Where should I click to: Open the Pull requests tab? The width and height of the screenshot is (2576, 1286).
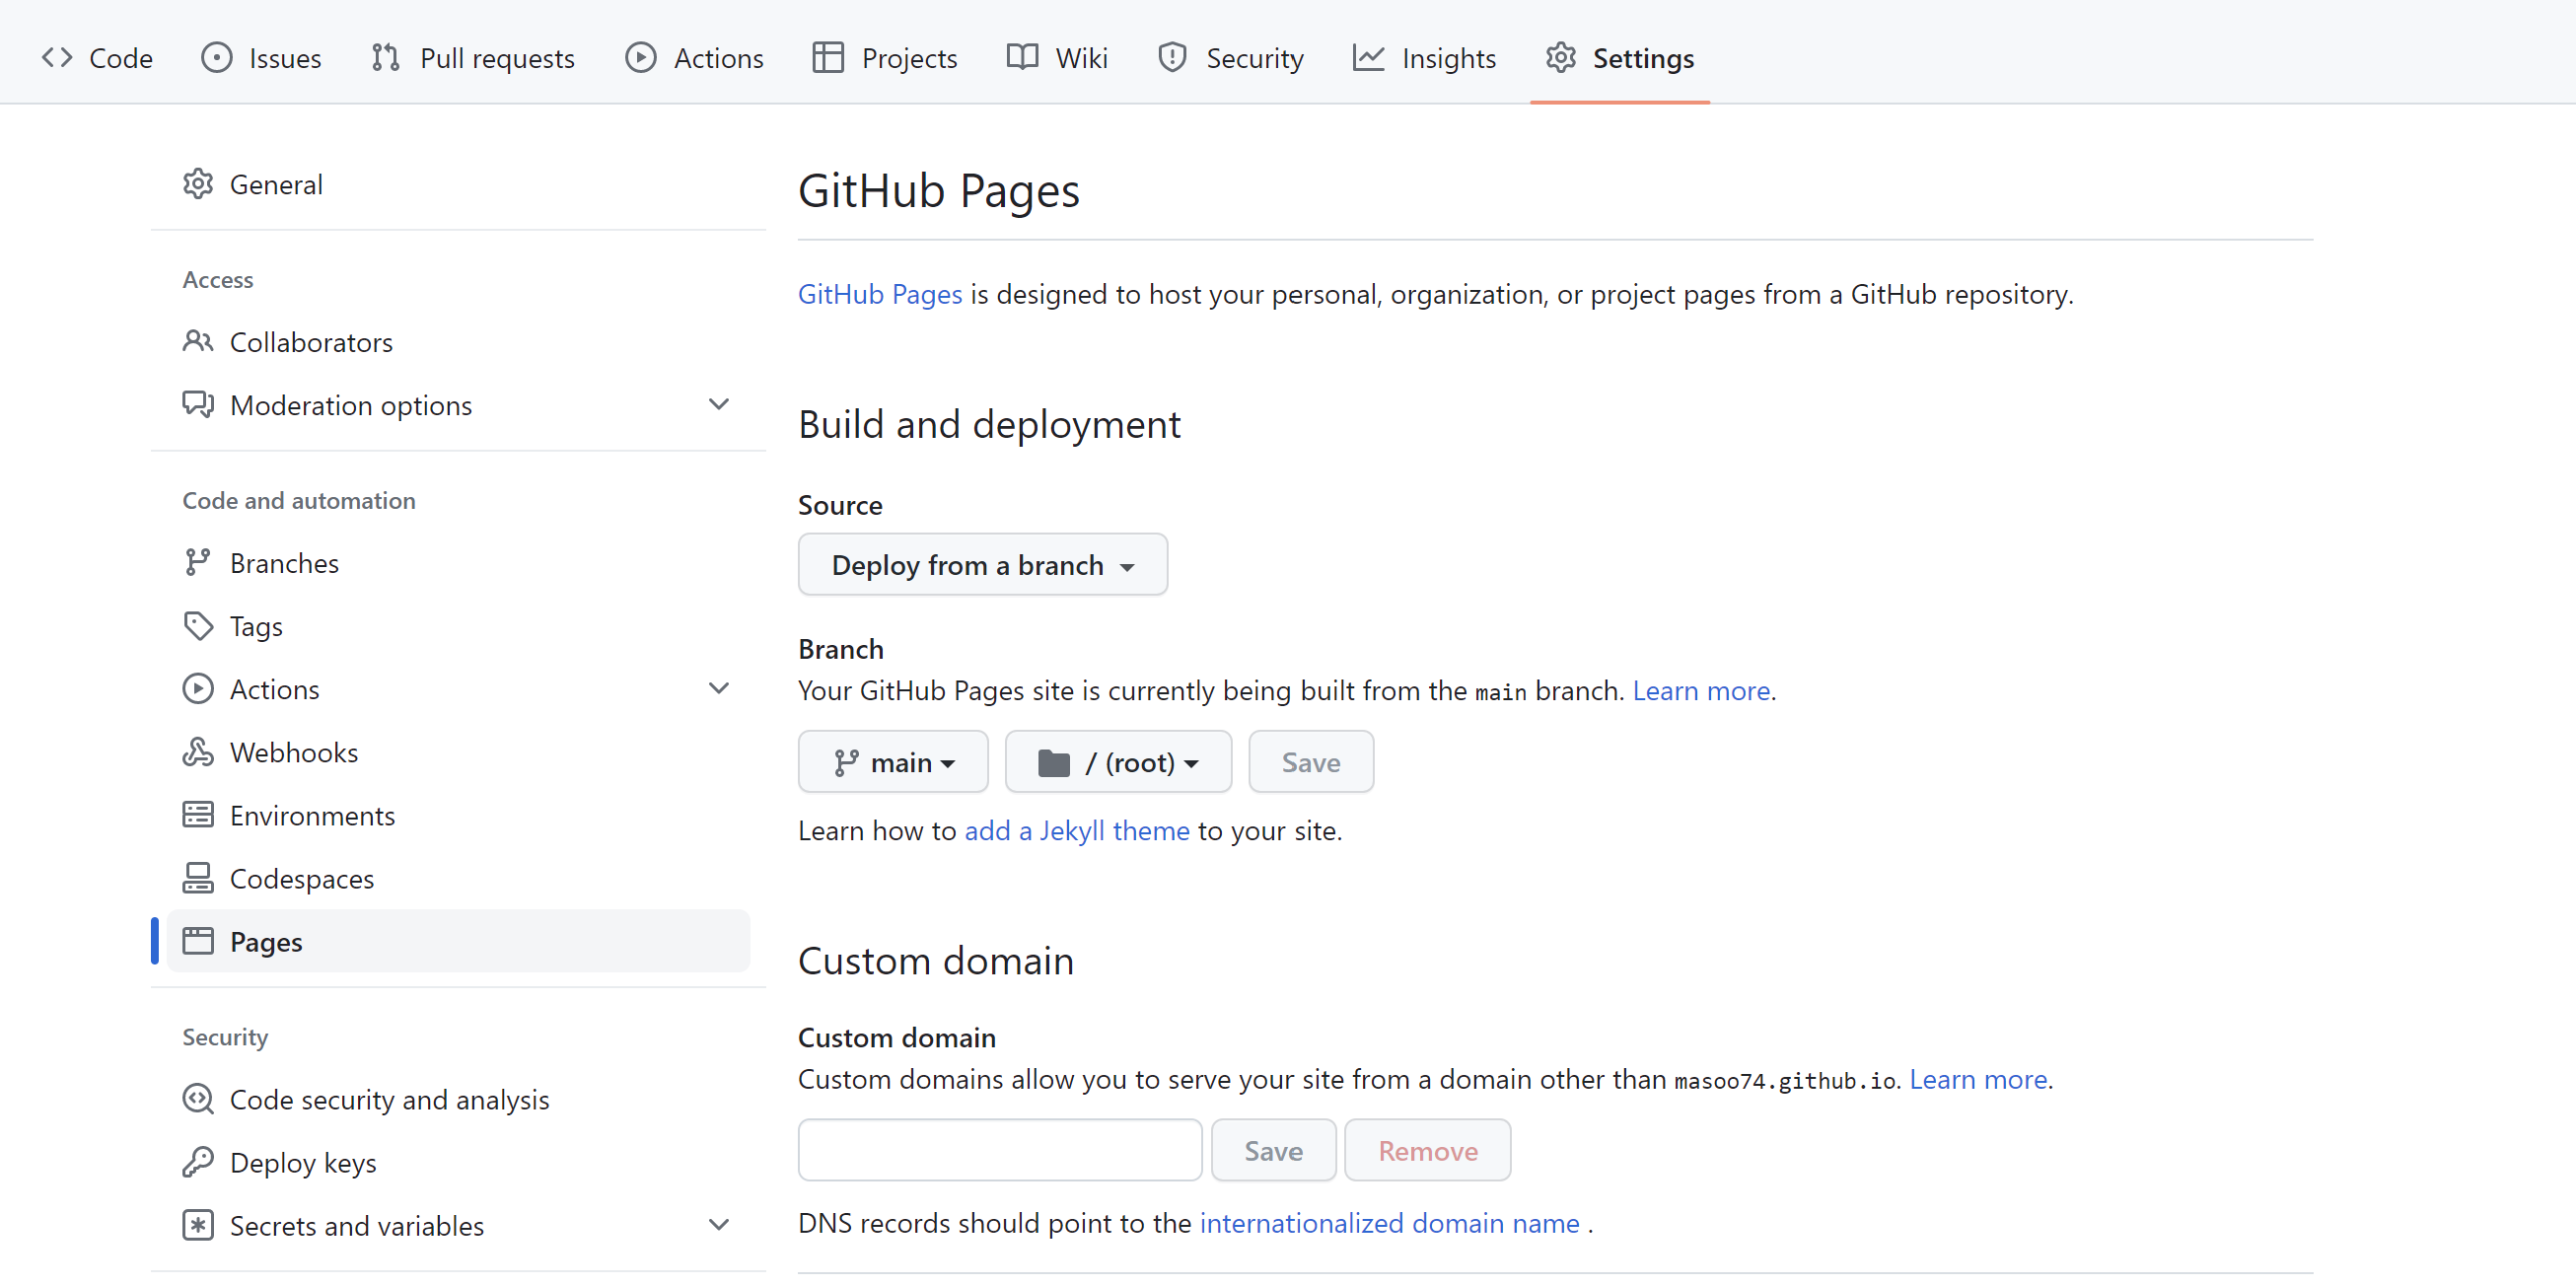(x=473, y=58)
